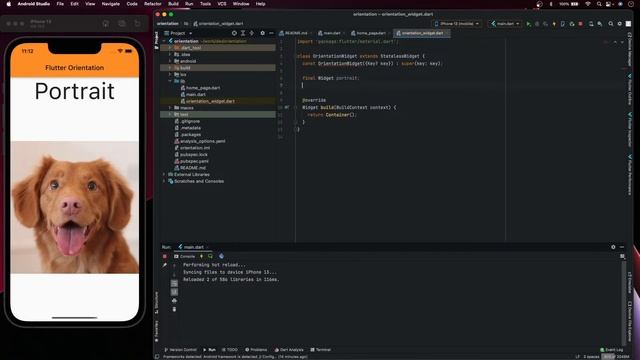
Task: Select pubspec.yaml in project tree
Action: pos(194,161)
